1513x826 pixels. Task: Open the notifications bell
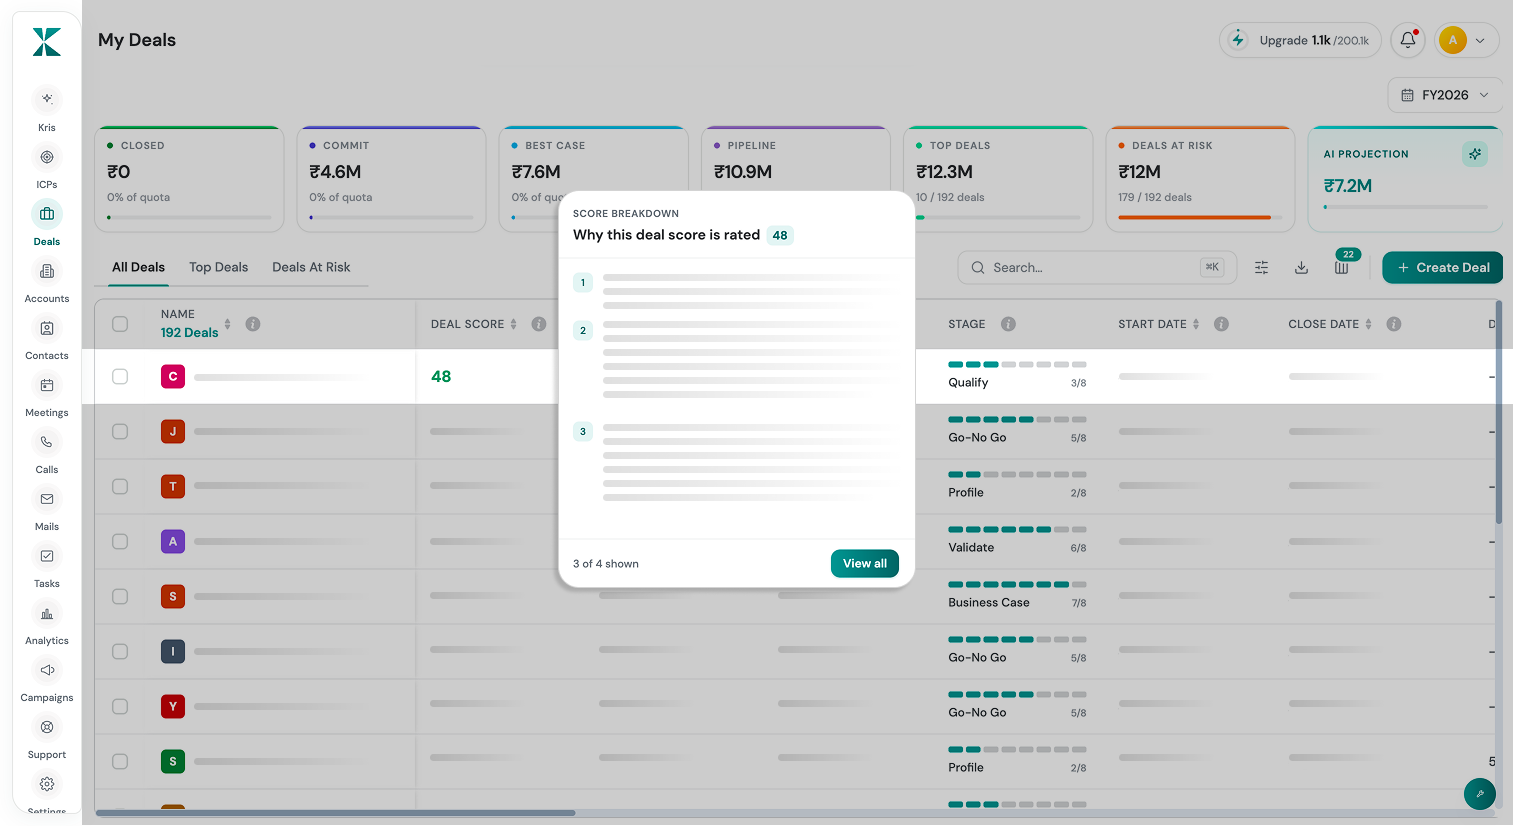coord(1408,40)
